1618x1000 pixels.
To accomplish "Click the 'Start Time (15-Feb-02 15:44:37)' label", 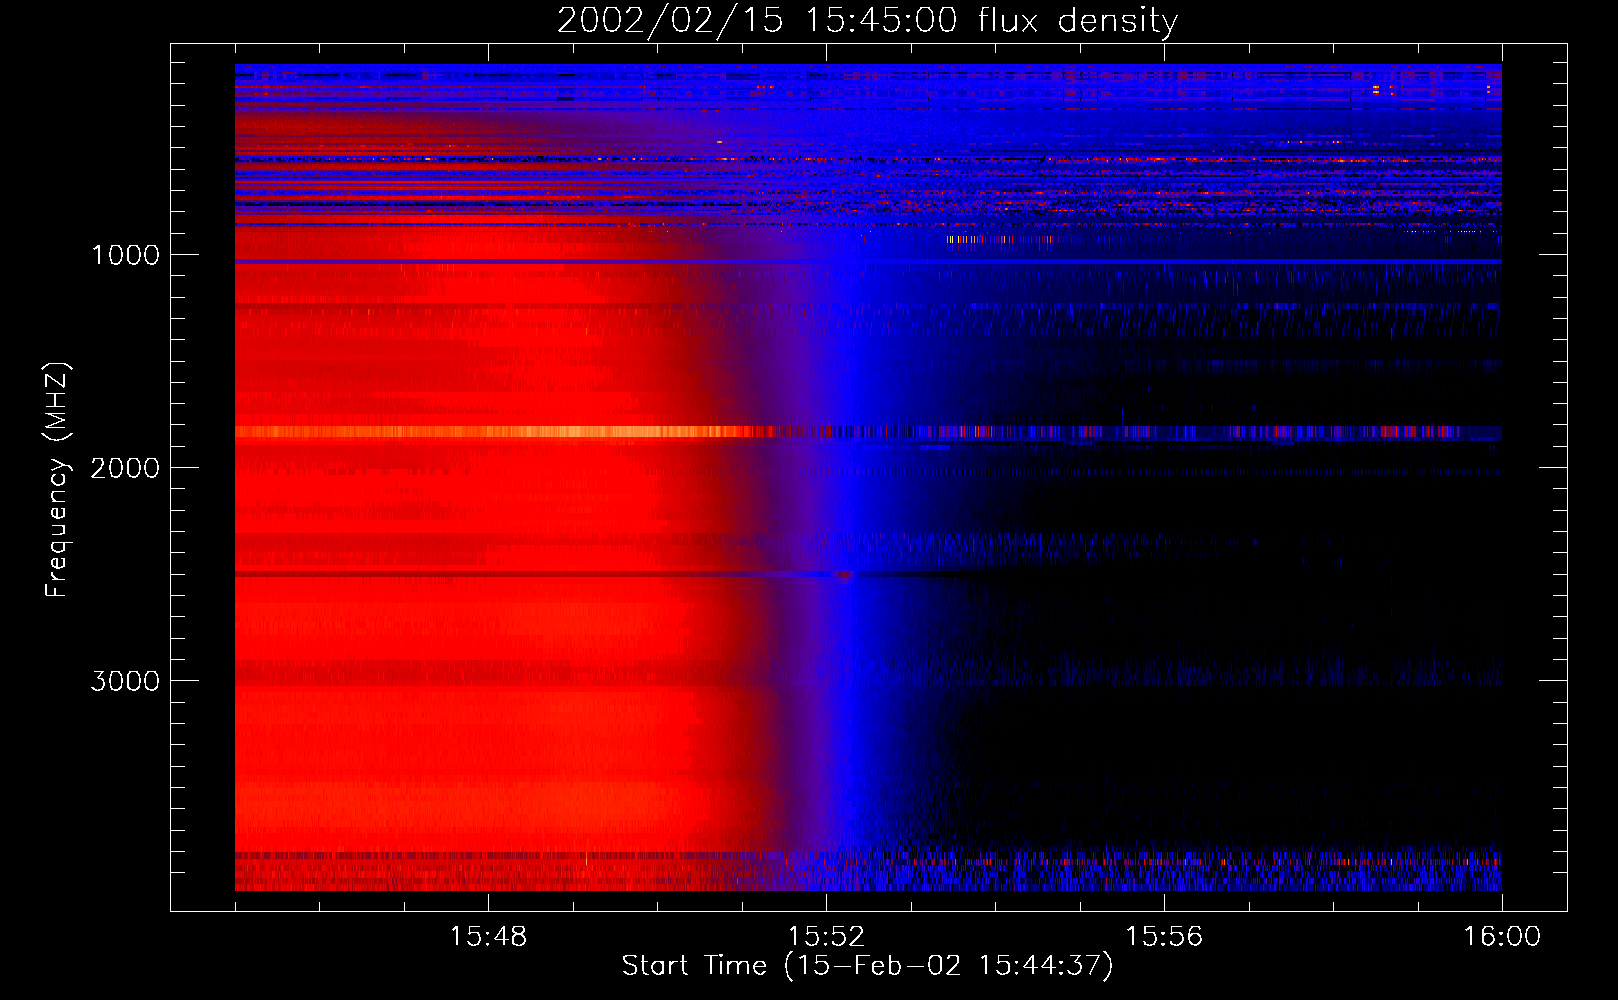I will coord(867,966).
